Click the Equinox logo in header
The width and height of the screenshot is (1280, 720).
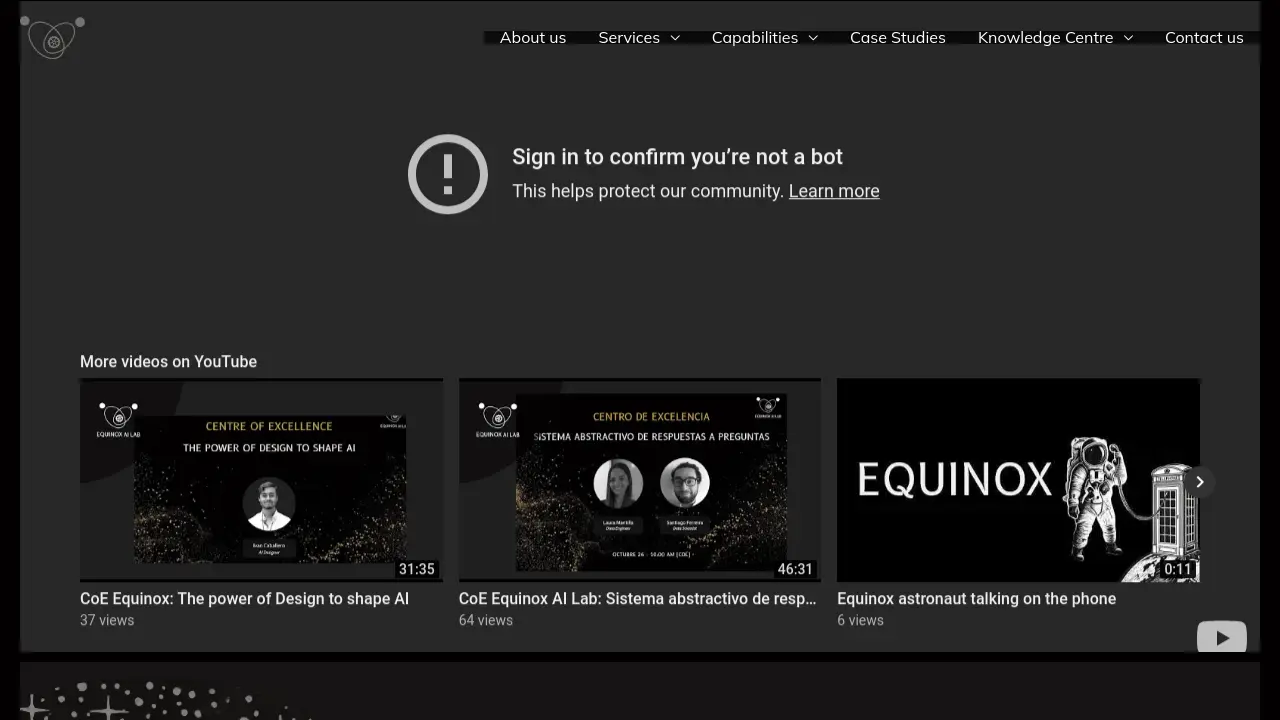point(52,37)
